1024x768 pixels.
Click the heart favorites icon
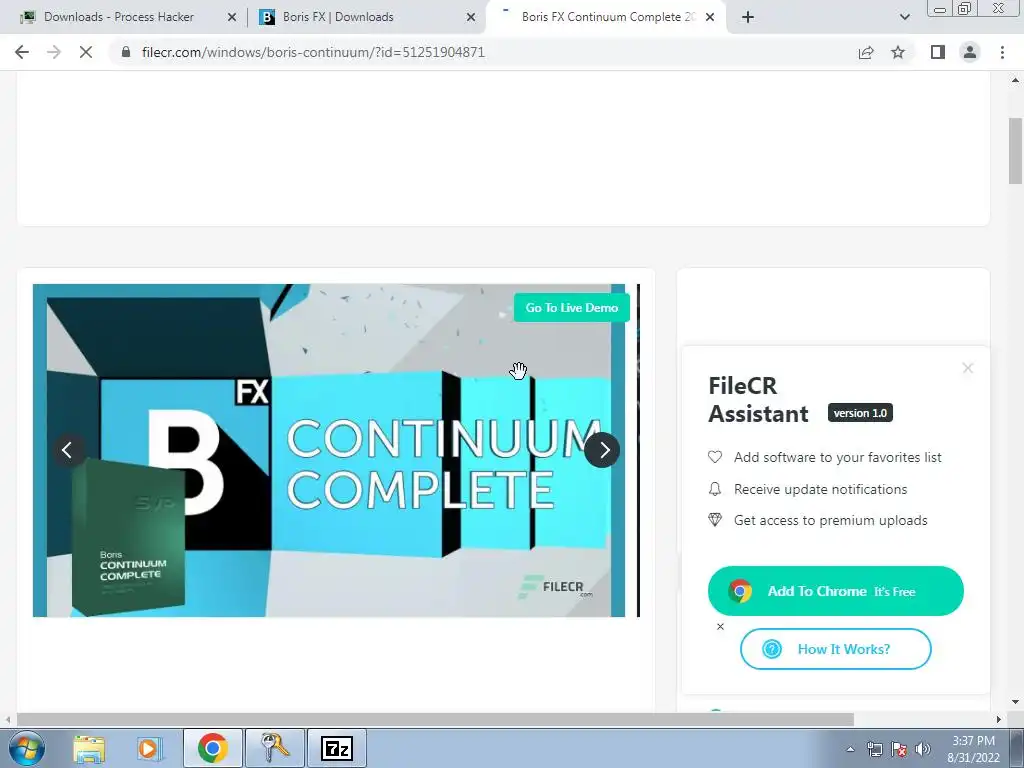(715, 457)
